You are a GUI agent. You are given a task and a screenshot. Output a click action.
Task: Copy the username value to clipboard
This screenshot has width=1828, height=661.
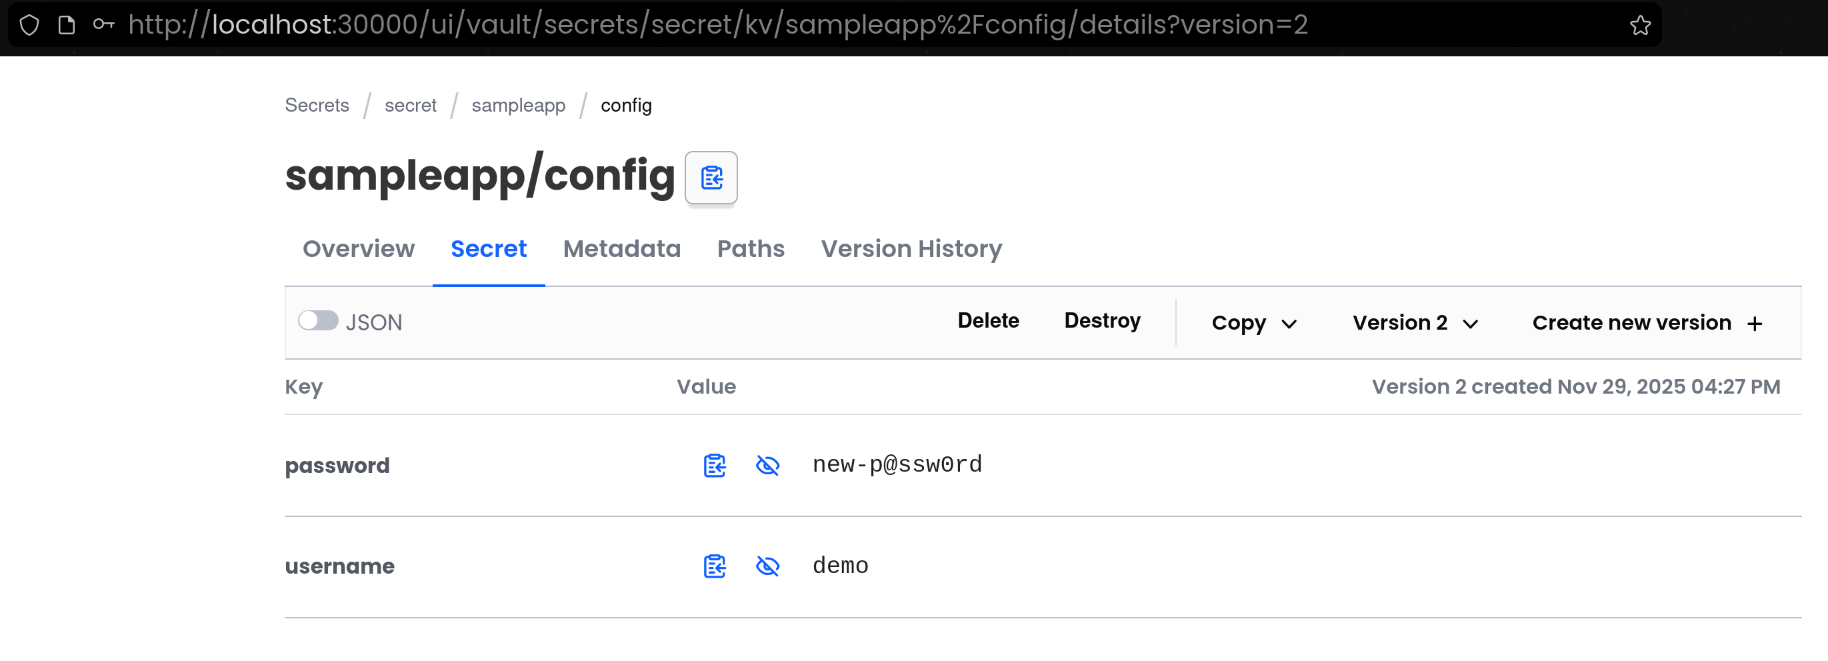pos(715,567)
